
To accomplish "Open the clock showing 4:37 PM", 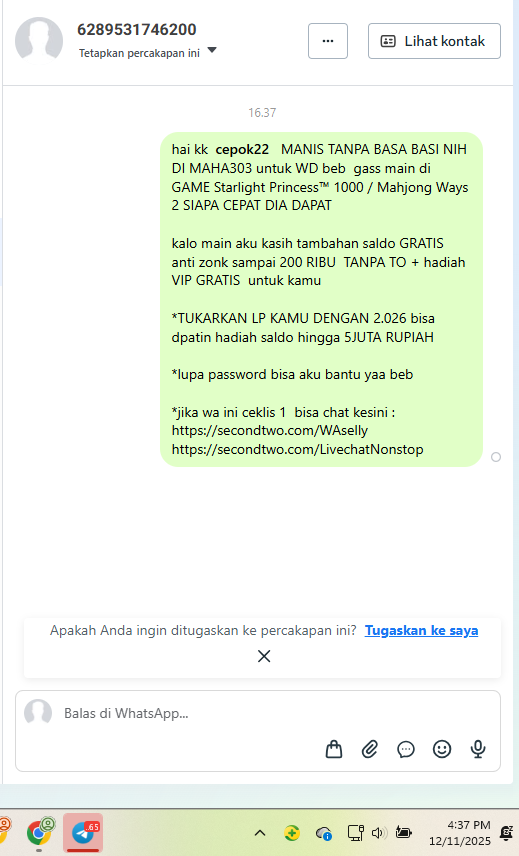I will 460,833.
